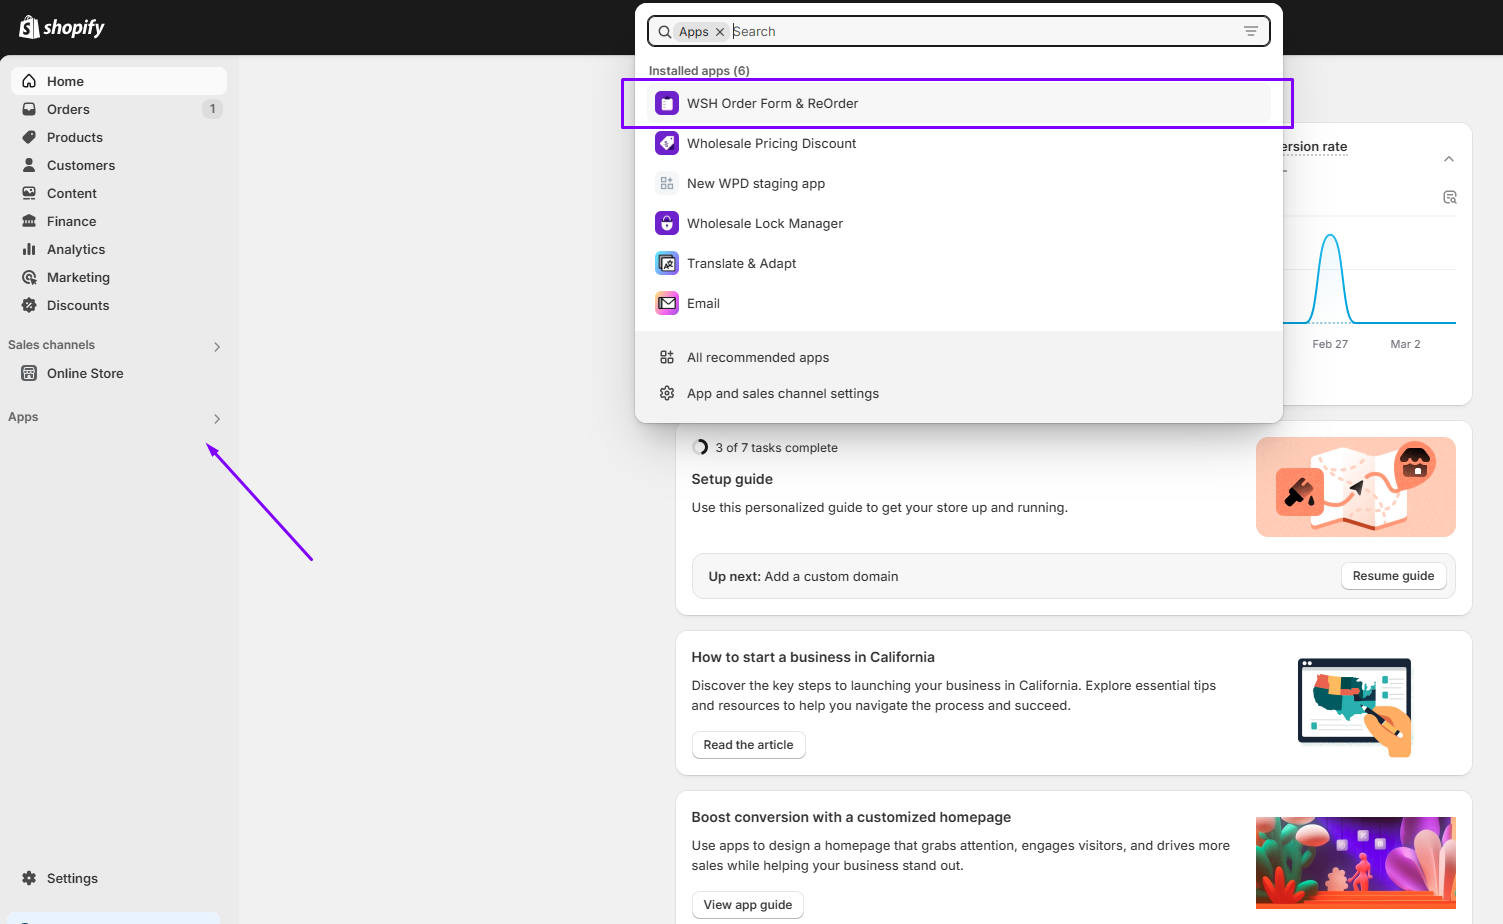Click the Content icon in sidebar
1503x924 pixels.
29,193
